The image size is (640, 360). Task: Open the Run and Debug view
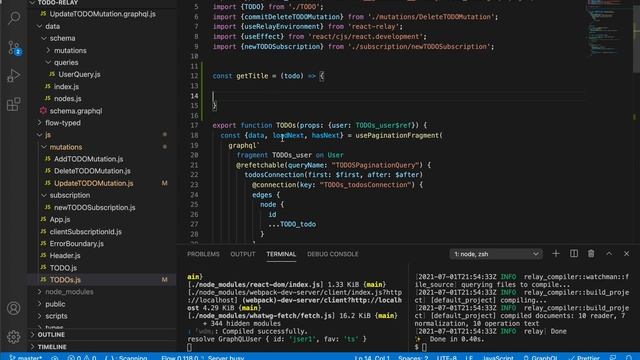[14, 75]
